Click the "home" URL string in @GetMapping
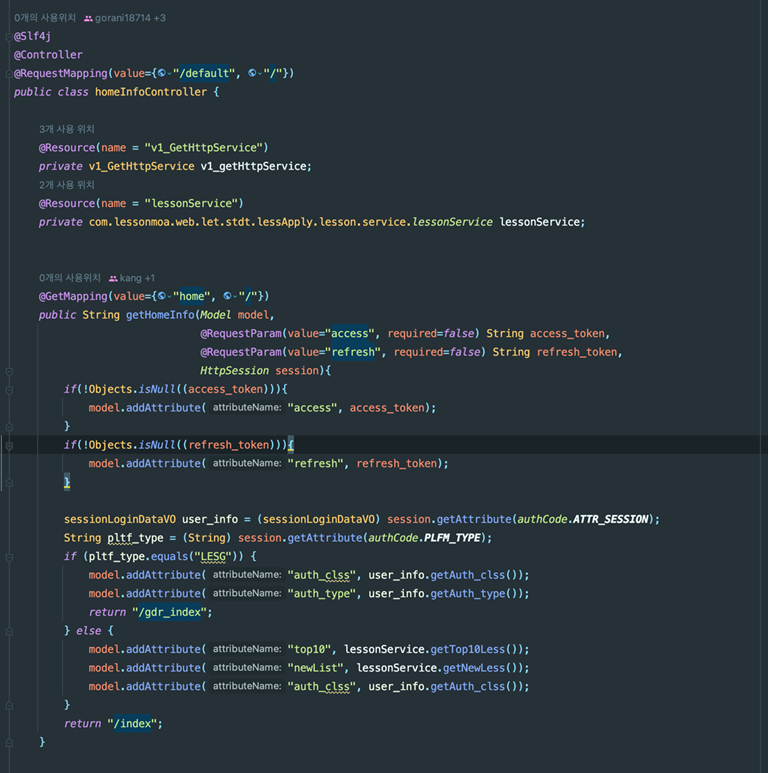This screenshot has width=768, height=773. pos(192,296)
